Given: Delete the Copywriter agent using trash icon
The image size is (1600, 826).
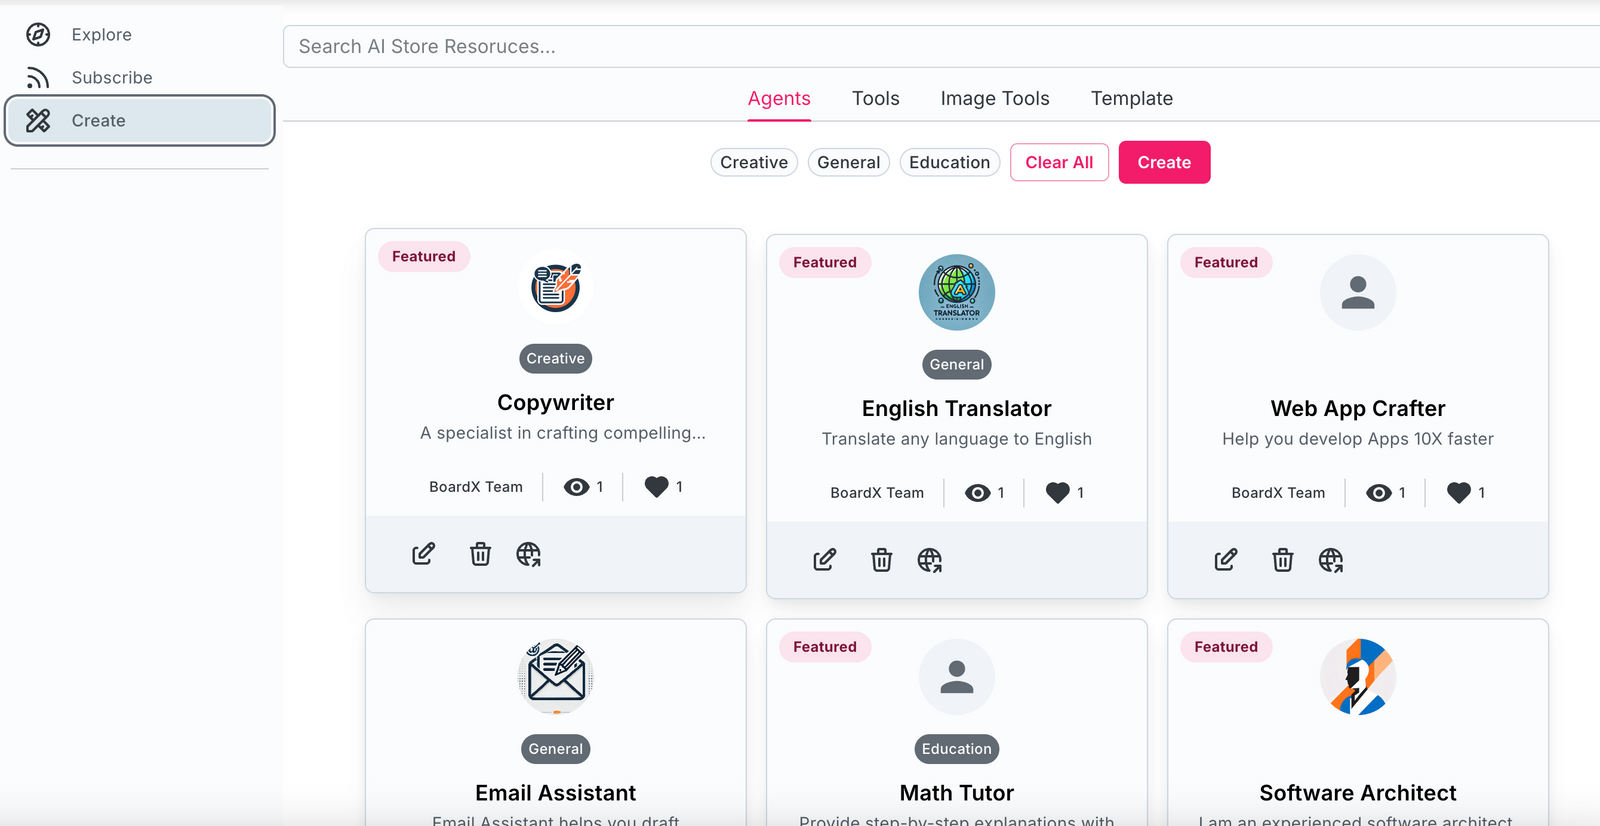Looking at the screenshot, I should click(x=481, y=554).
